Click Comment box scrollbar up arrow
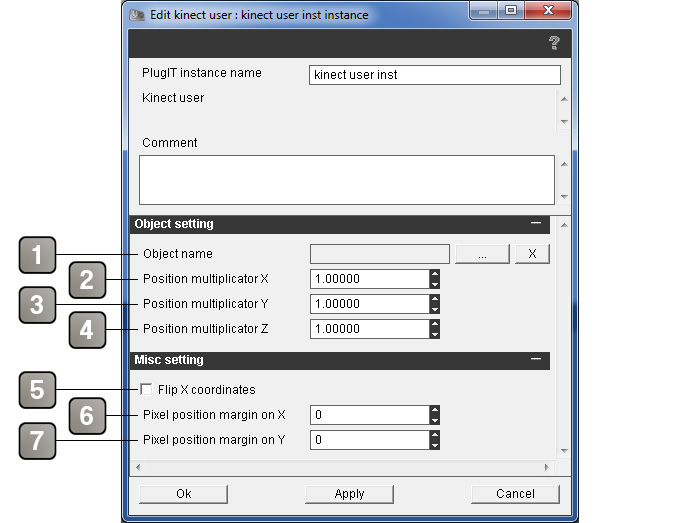This screenshot has height=523, width=700. point(564,164)
